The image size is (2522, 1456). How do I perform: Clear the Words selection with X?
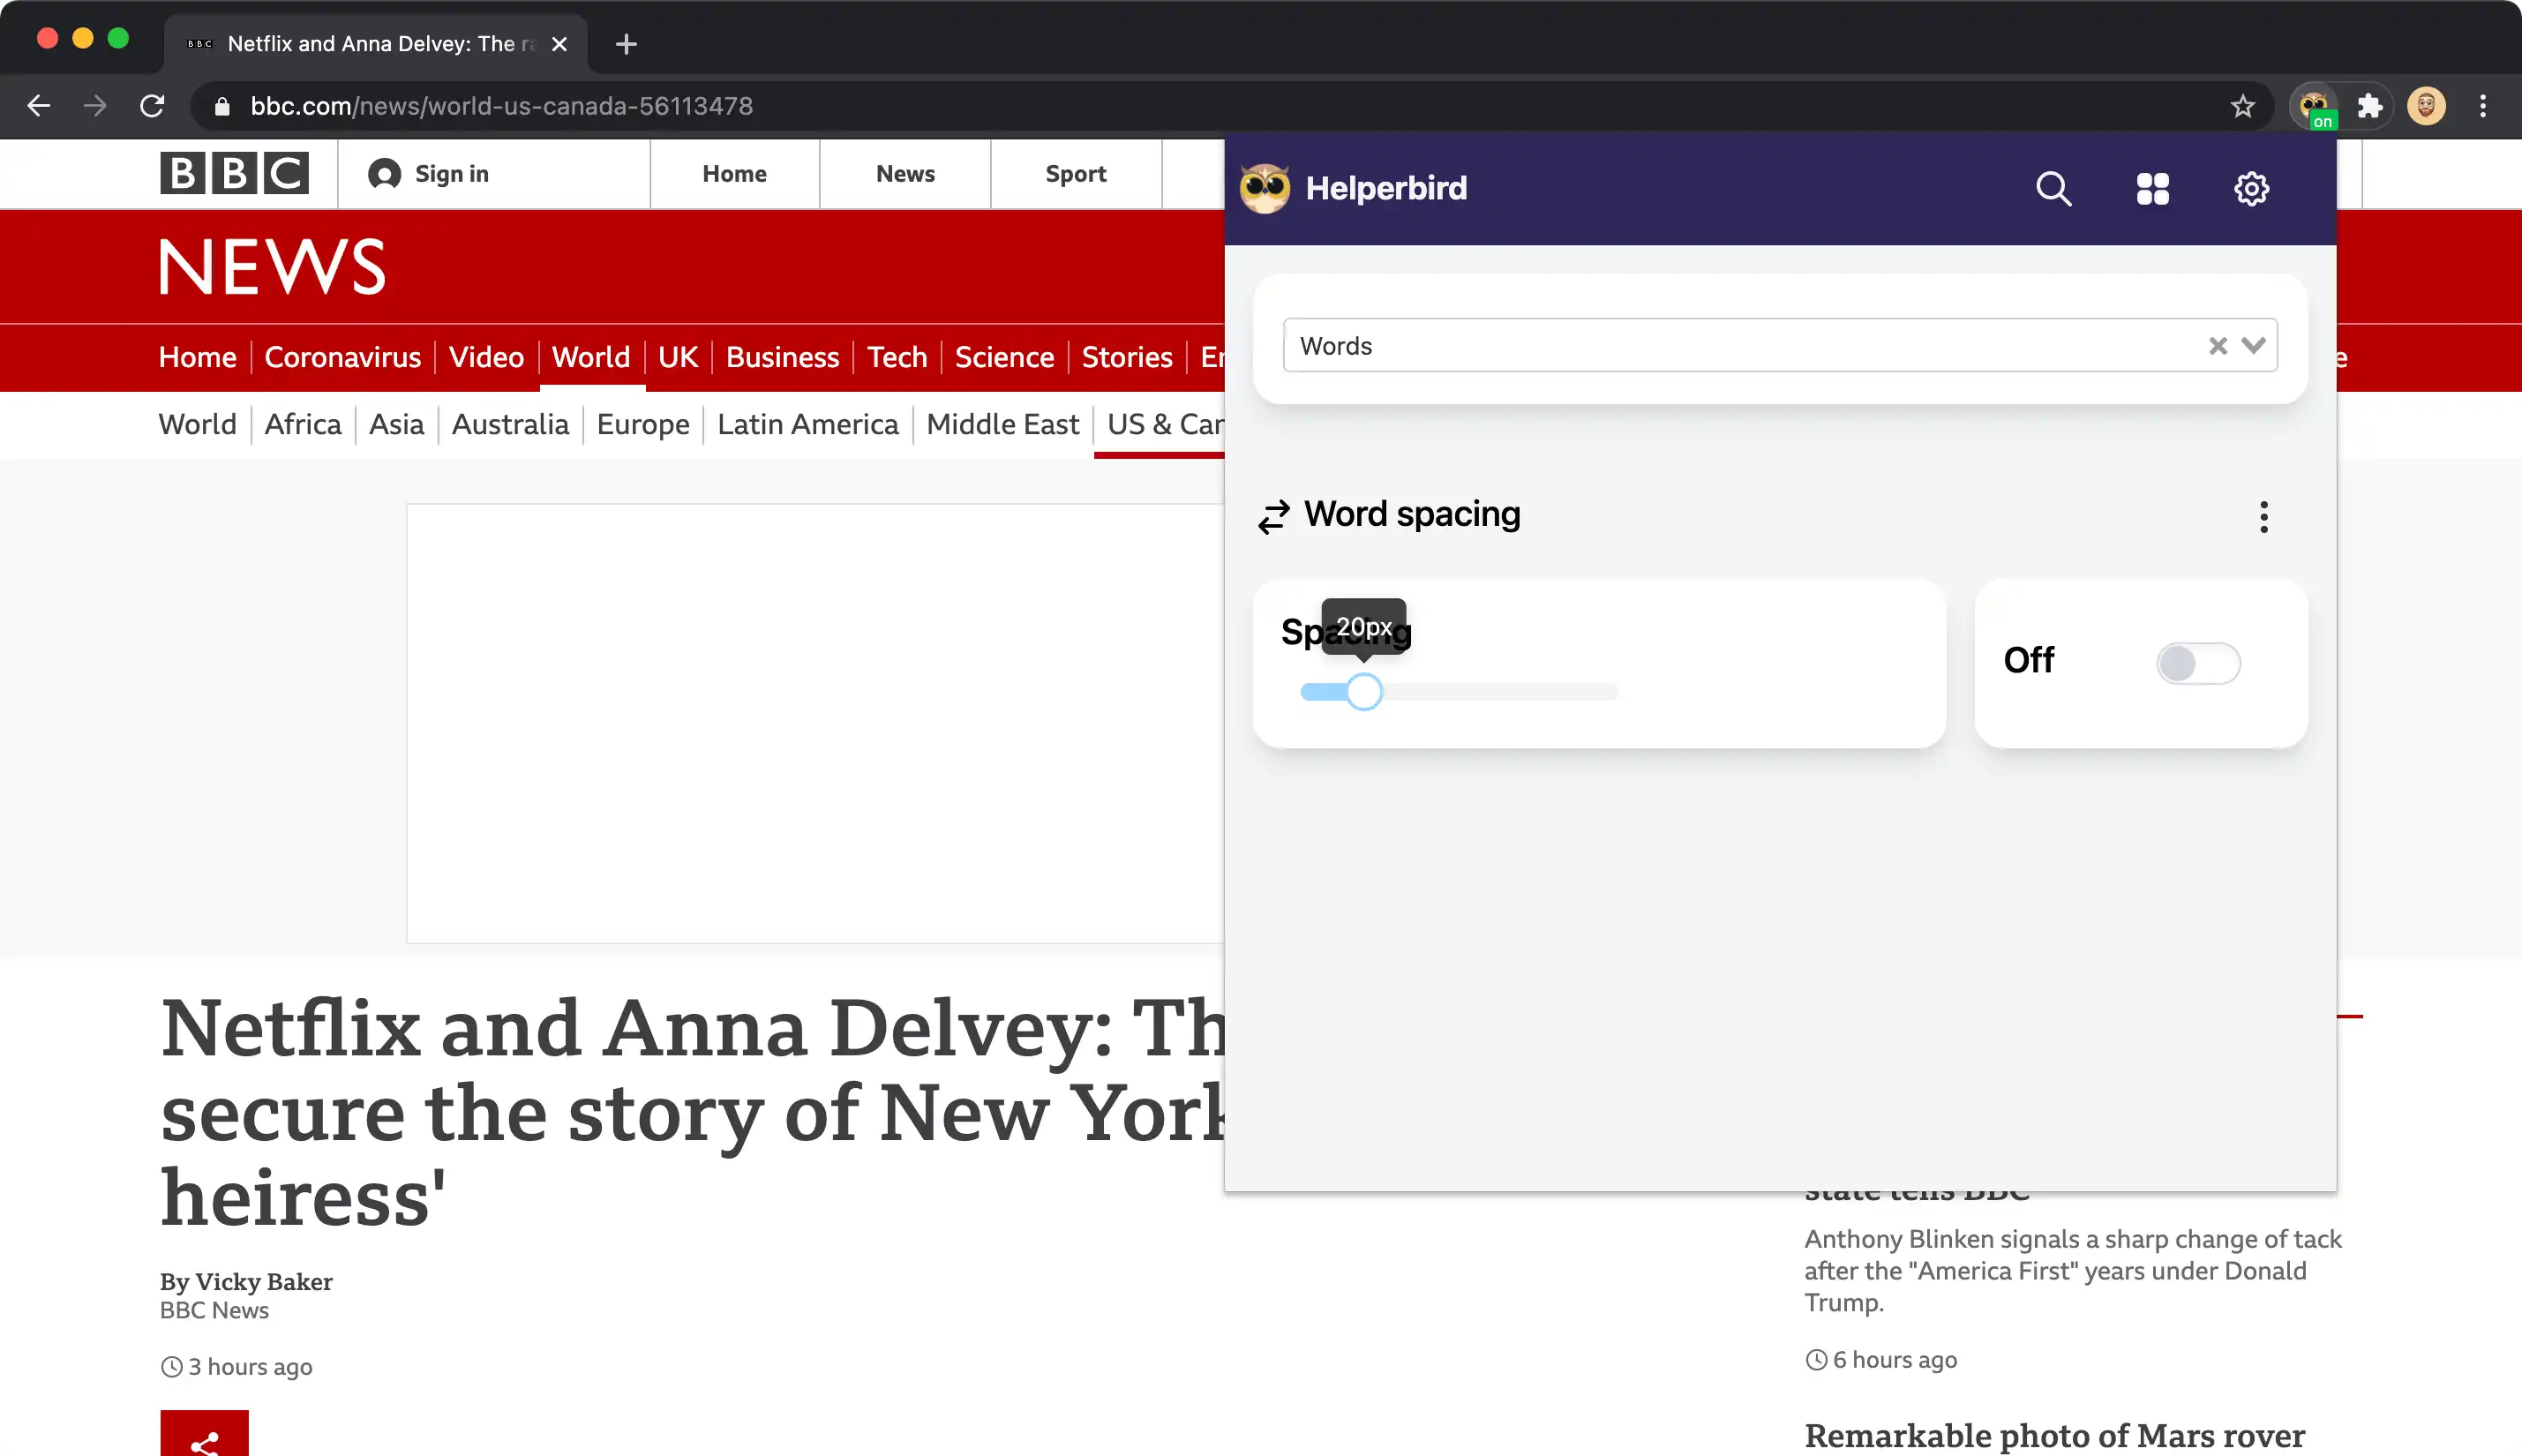point(2217,346)
